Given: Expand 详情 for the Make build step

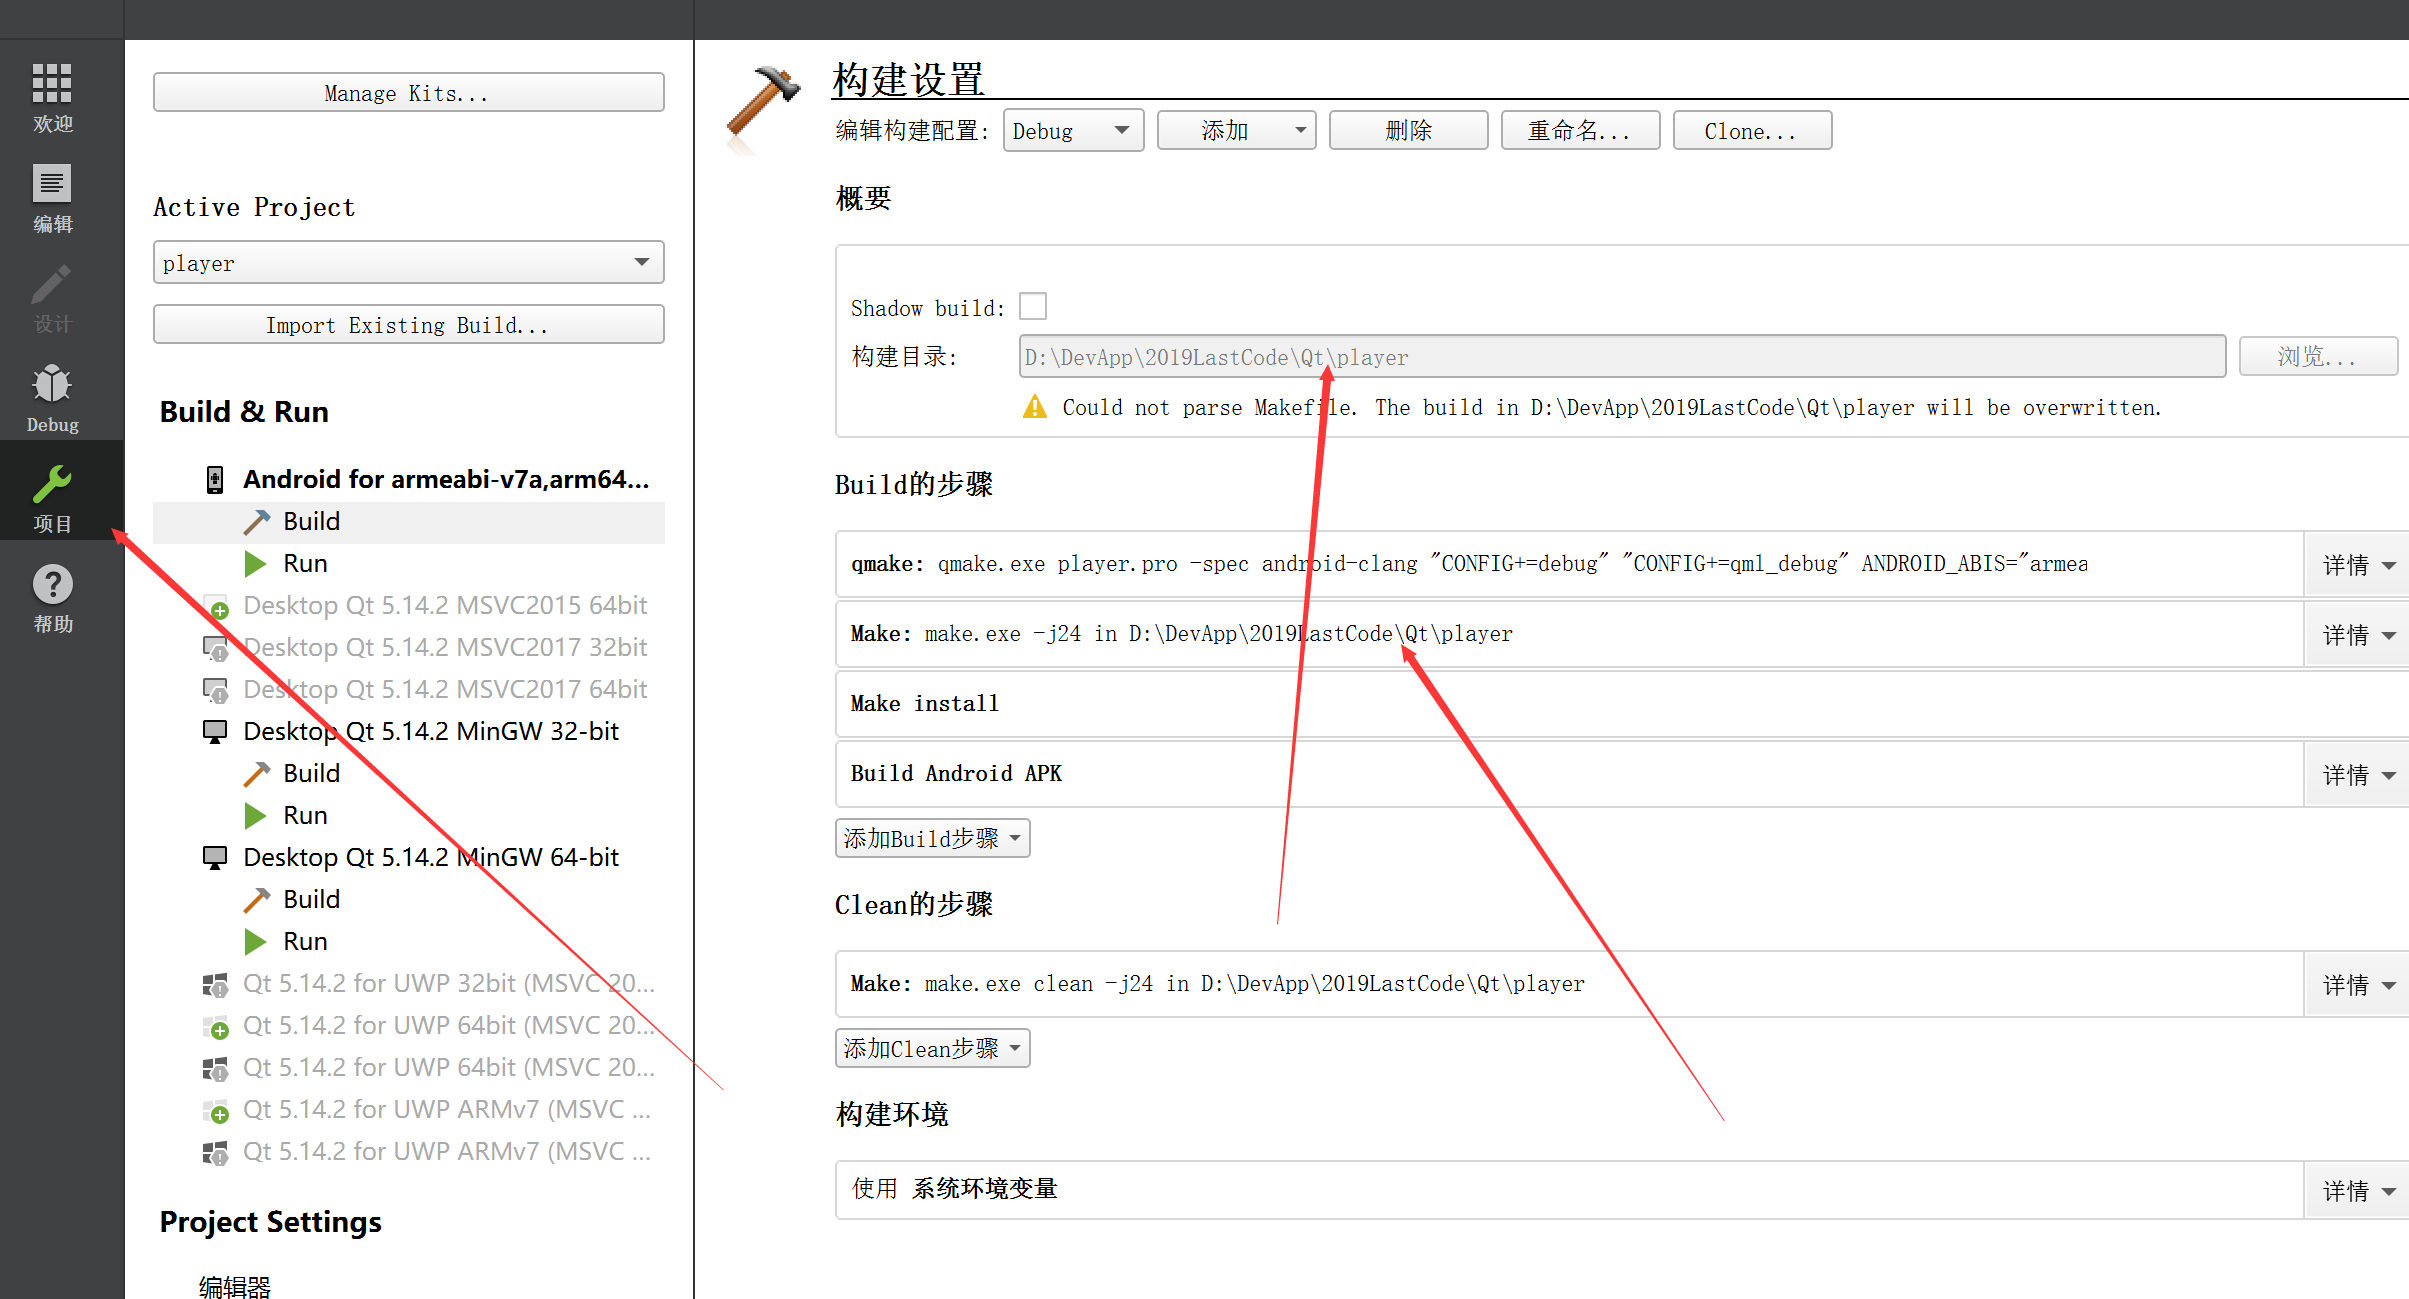Looking at the screenshot, I should point(2357,635).
